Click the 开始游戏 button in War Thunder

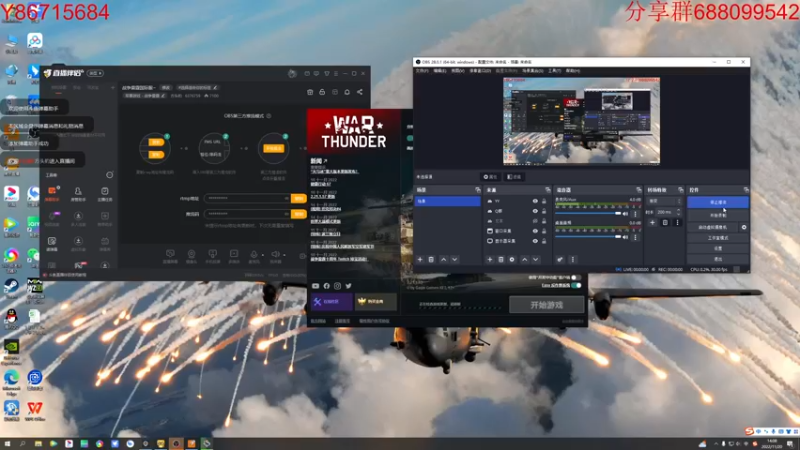tap(546, 305)
